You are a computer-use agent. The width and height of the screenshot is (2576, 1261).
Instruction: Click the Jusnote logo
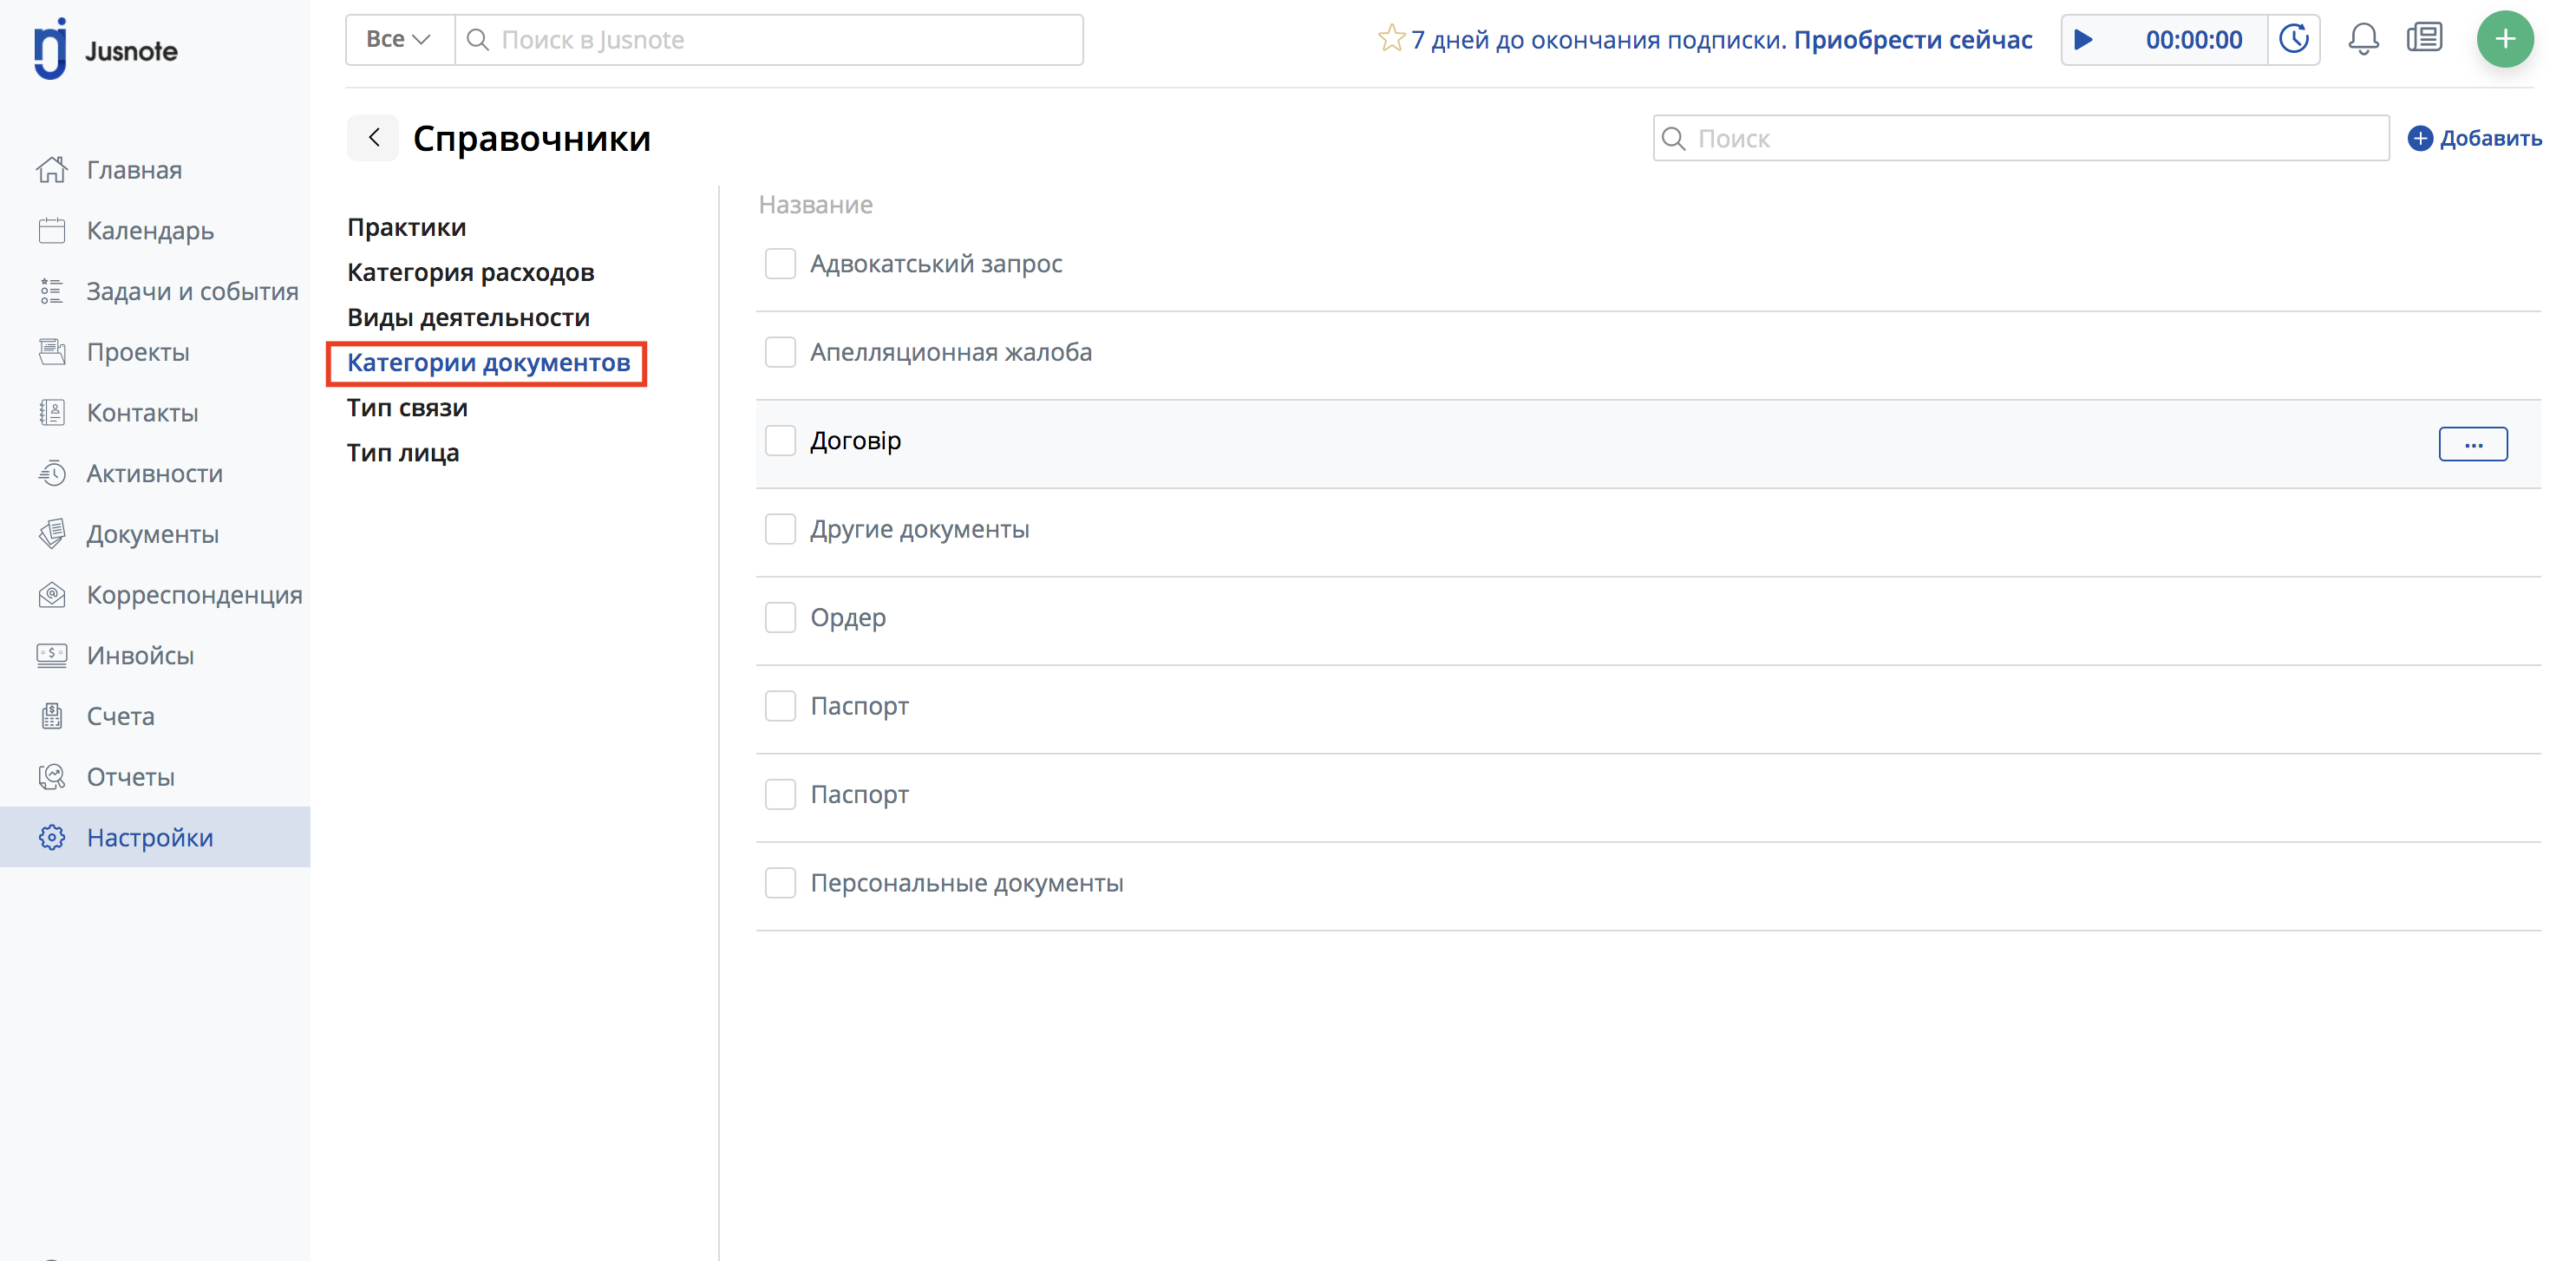pos(105,47)
